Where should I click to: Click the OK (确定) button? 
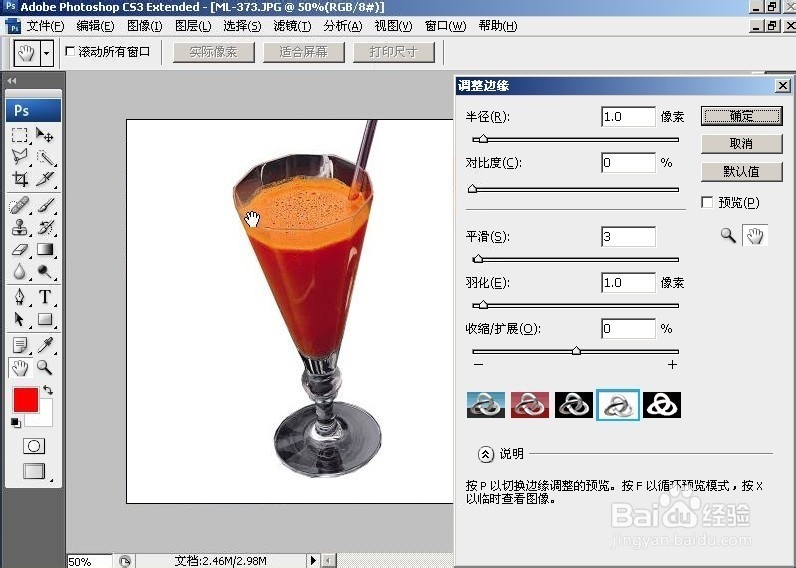point(742,116)
